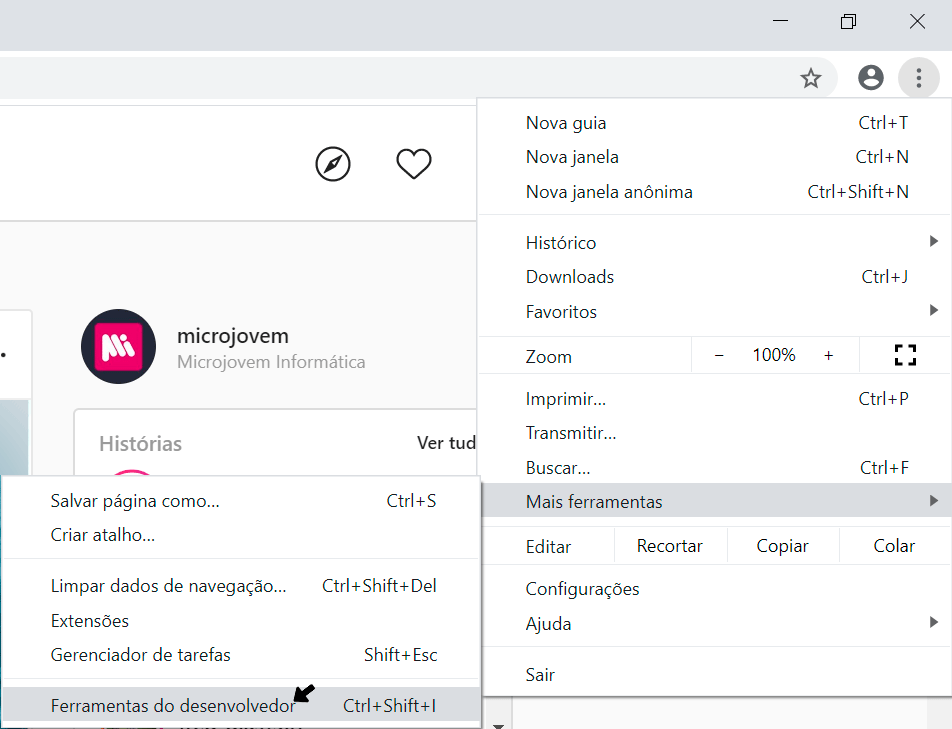Screen dimensions: 952x729
Task: Click the Microjovem Informática name text
Action: [x=271, y=362]
